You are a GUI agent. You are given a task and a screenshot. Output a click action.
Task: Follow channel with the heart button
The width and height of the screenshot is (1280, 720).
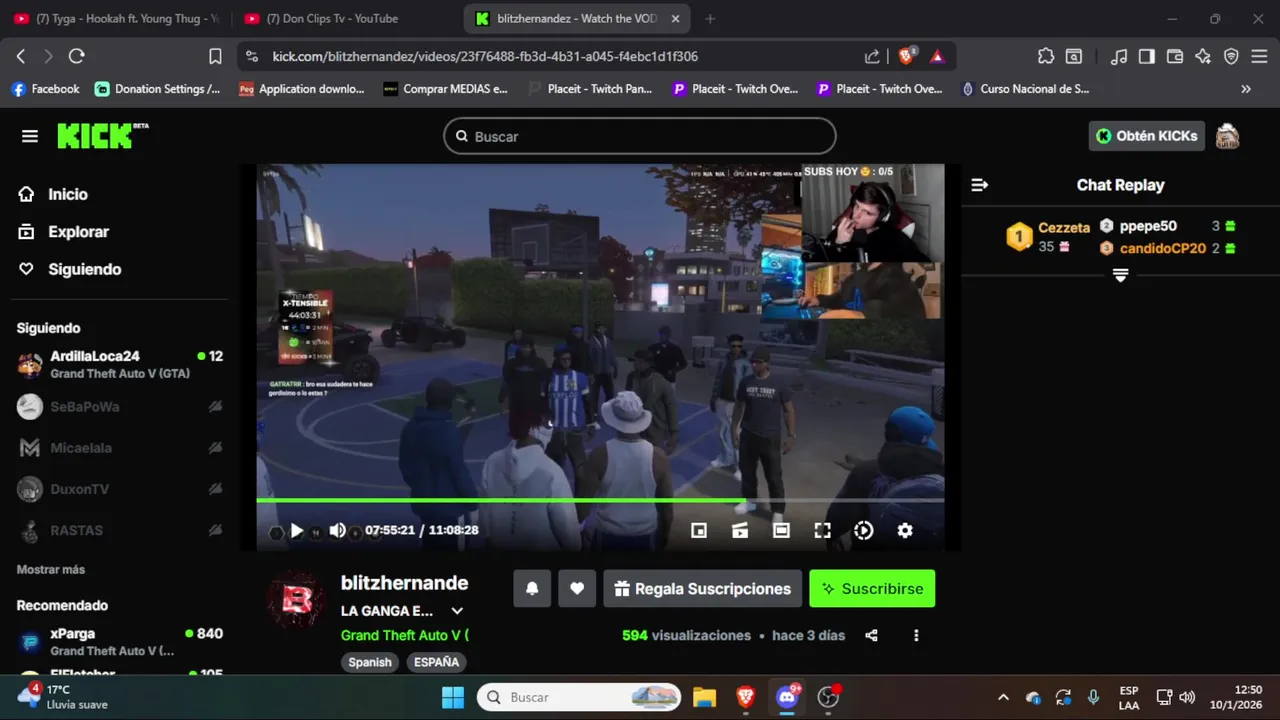tap(577, 589)
